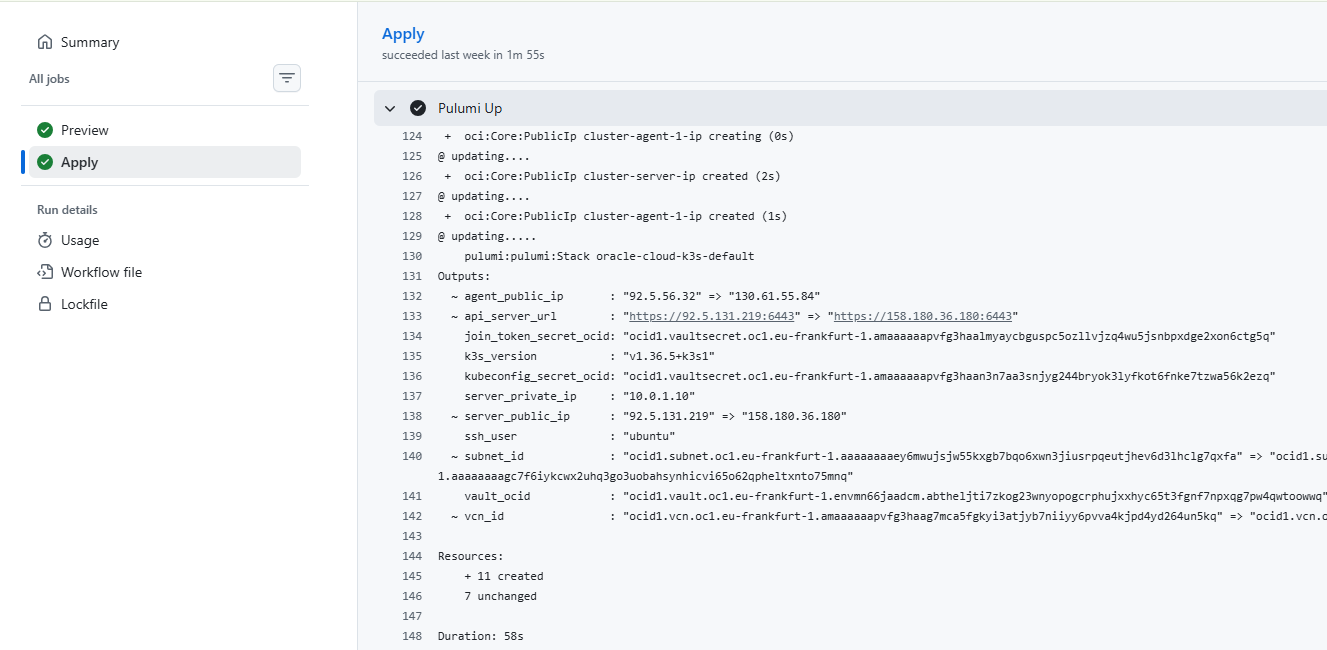Click the Apply heading link
The height and width of the screenshot is (650, 1327).
pyautogui.click(x=403, y=34)
